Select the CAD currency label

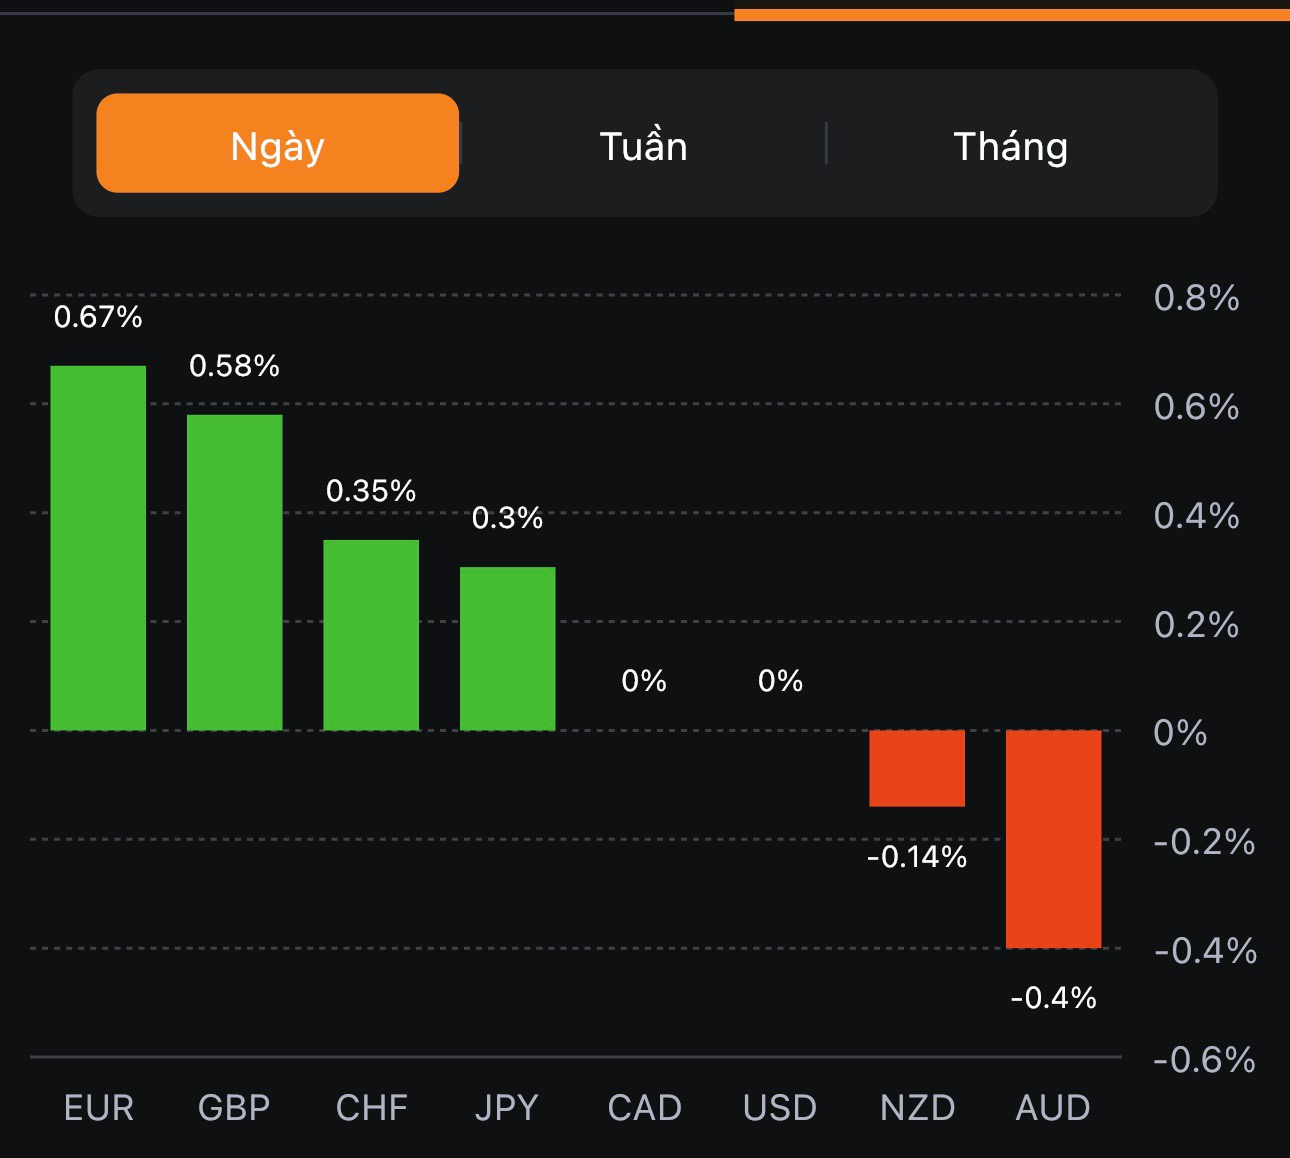(x=644, y=1108)
